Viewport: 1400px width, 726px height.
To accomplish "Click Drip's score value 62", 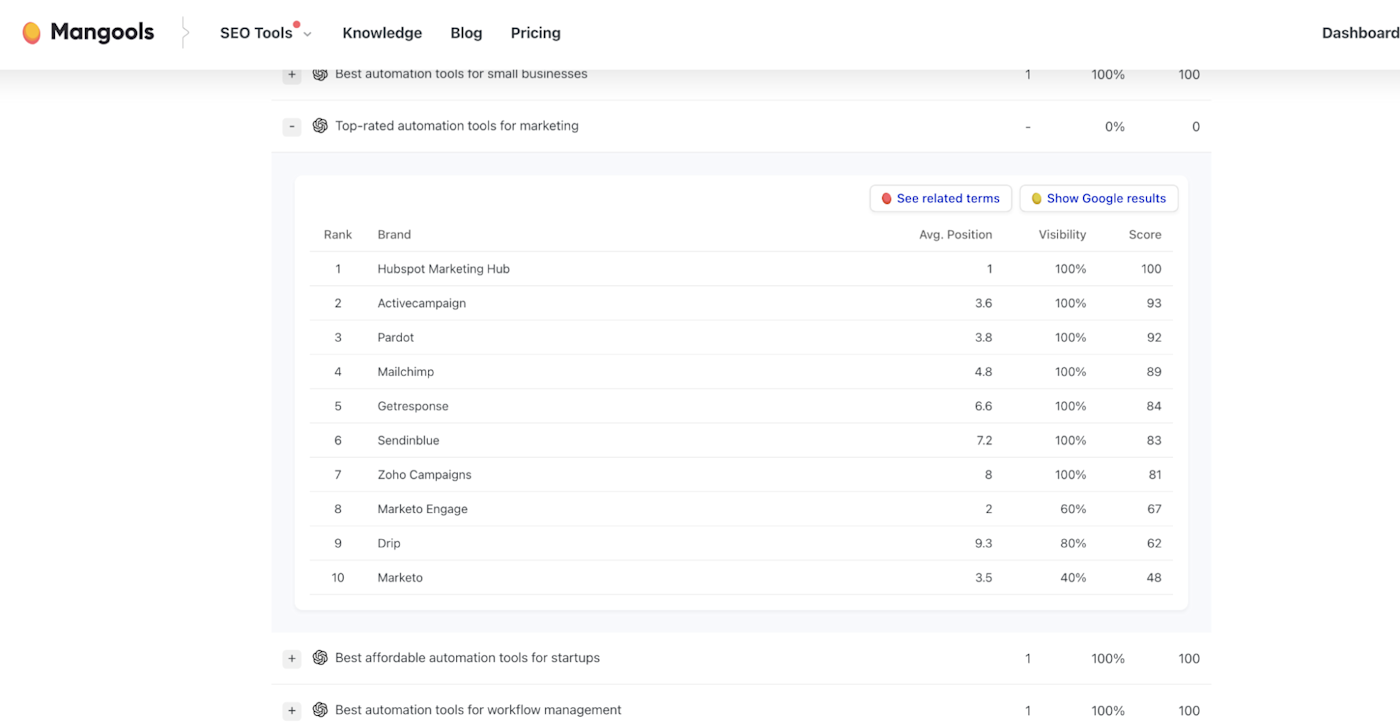I will pos(1154,544).
